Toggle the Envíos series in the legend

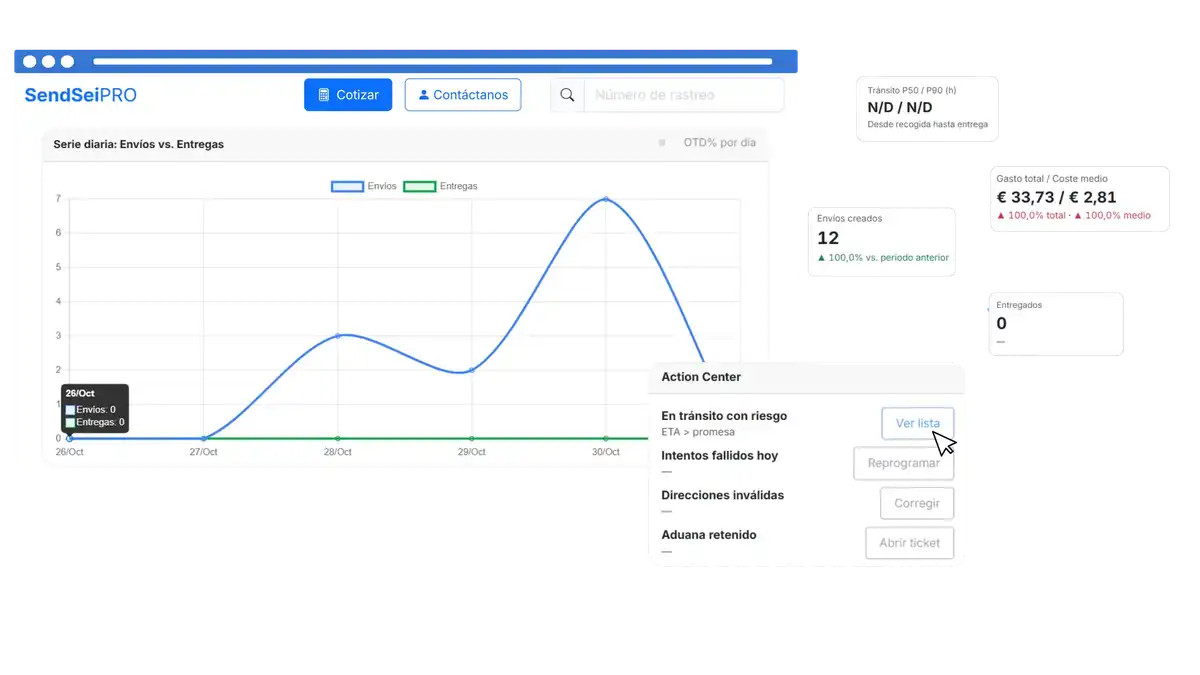coord(364,186)
